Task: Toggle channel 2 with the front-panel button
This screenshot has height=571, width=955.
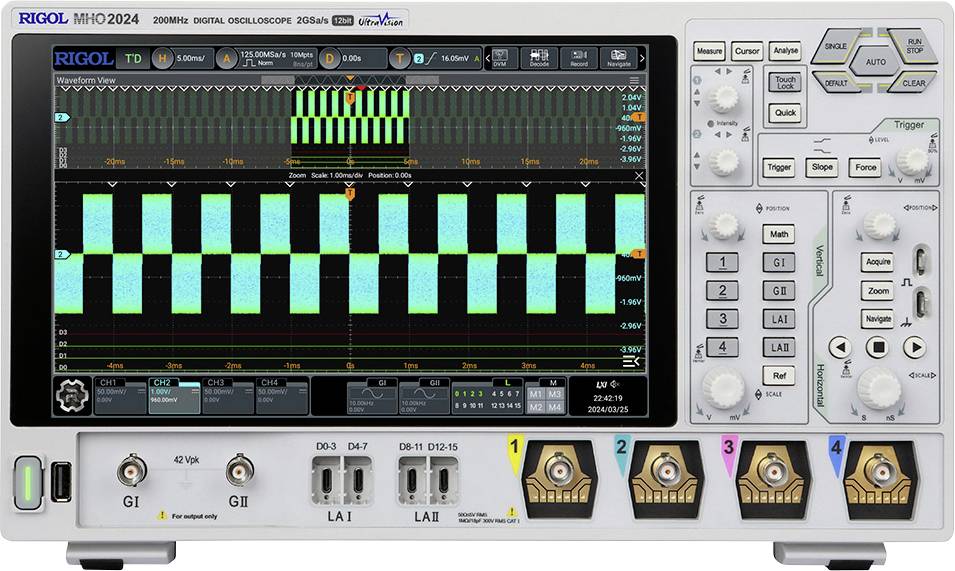Action: pos(722,291)
